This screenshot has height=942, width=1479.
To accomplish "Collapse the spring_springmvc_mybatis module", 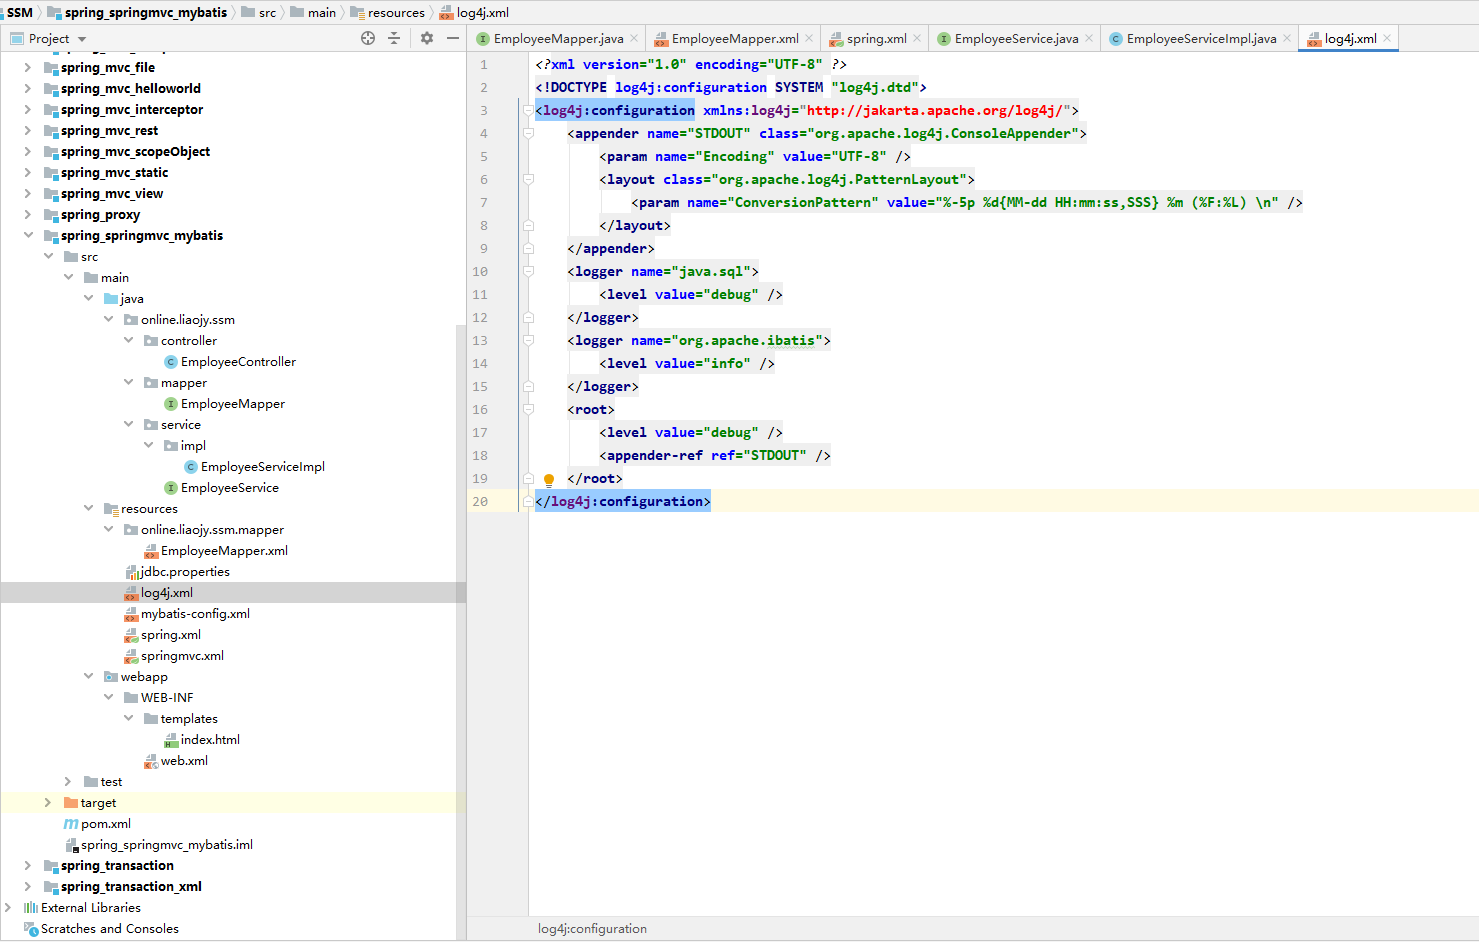I will tap(28, 236).
